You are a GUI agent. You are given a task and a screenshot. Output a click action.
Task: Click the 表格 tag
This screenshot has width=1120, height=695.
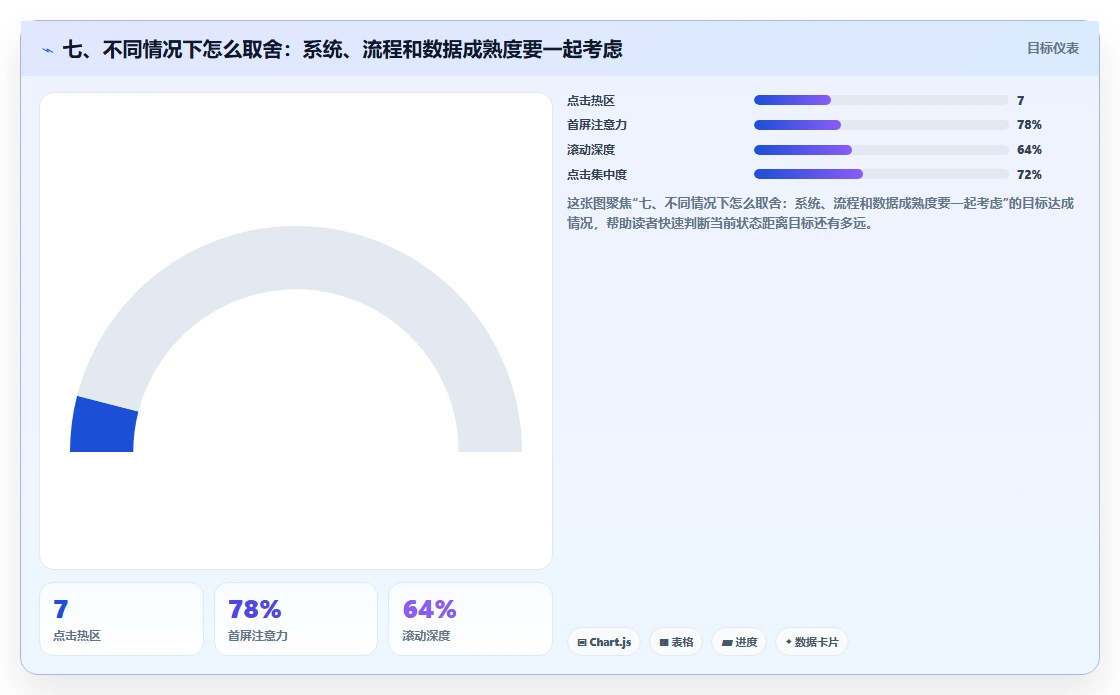tap(676, 642)
